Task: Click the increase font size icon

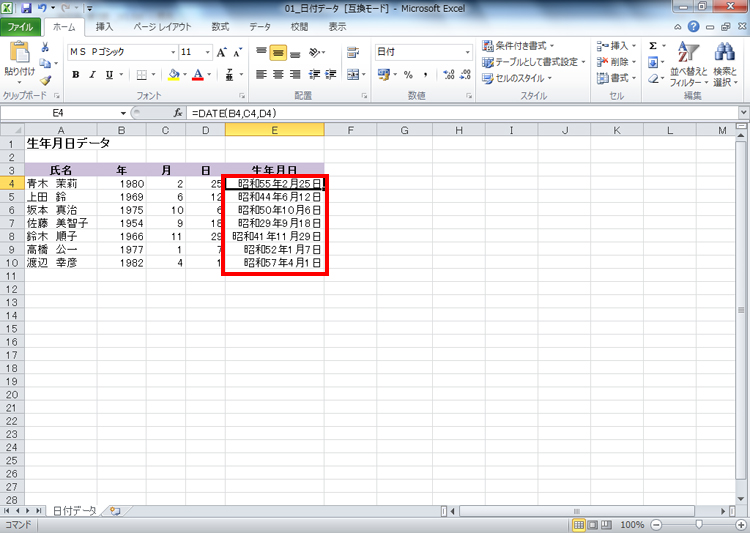Action: 221,52
